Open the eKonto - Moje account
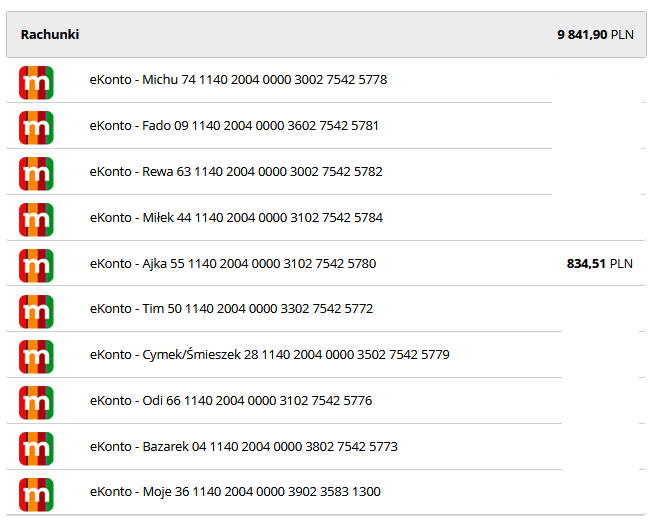Viewport: 666px width, 531px height. (235, 493)
